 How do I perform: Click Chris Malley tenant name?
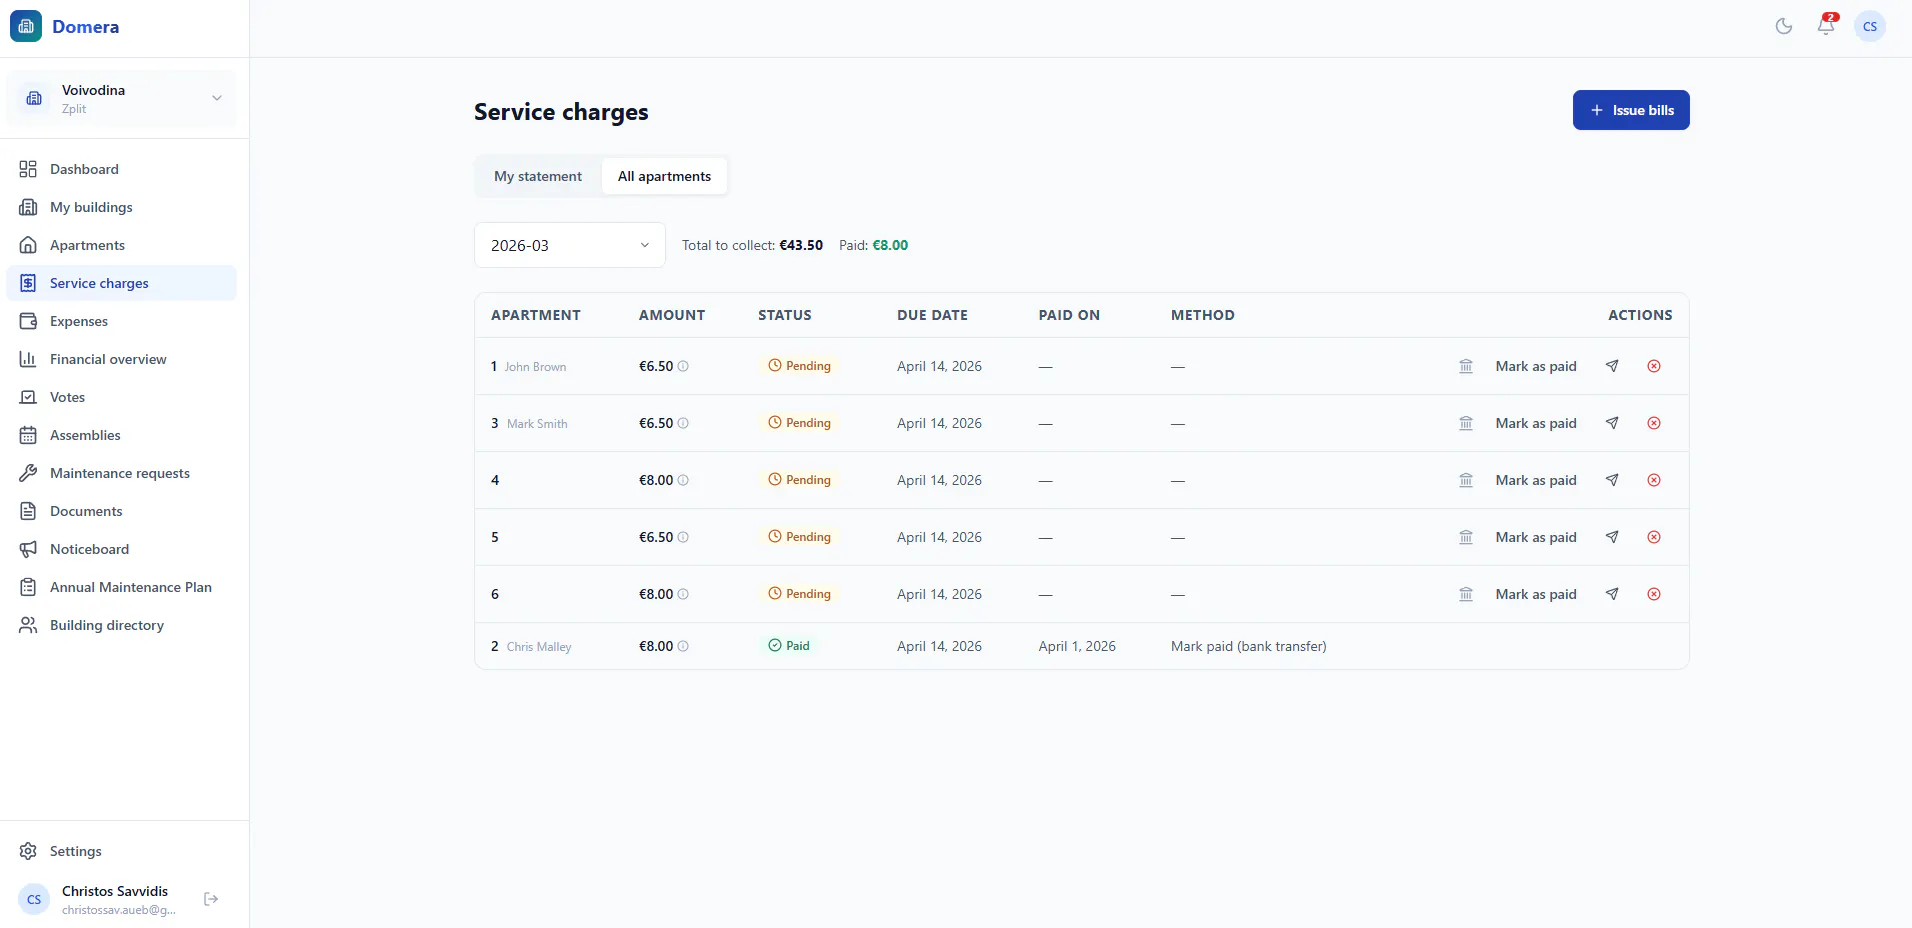click(539, 647)
